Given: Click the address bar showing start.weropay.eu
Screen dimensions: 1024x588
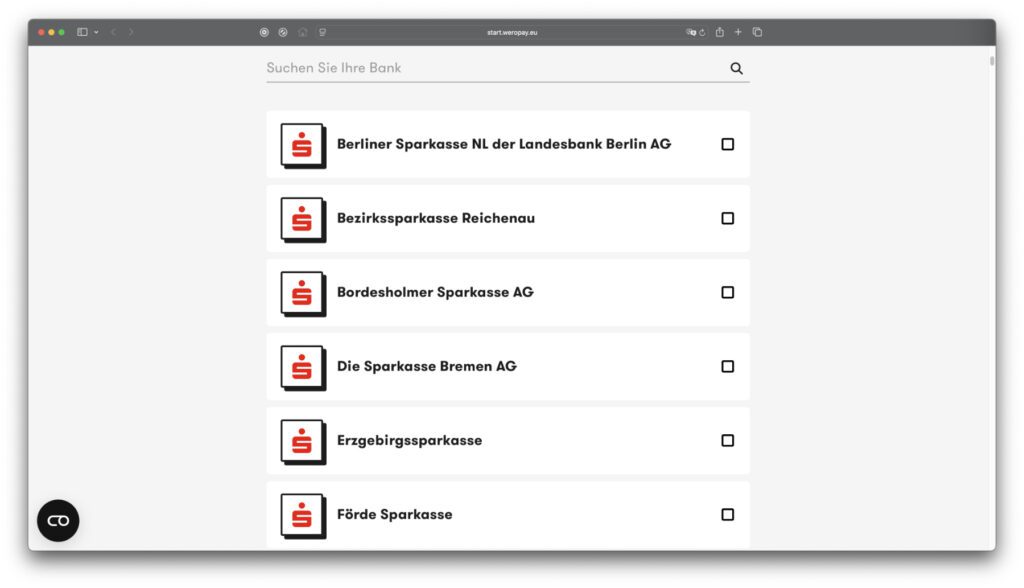Looking at the screenshot, I should 510,31.
